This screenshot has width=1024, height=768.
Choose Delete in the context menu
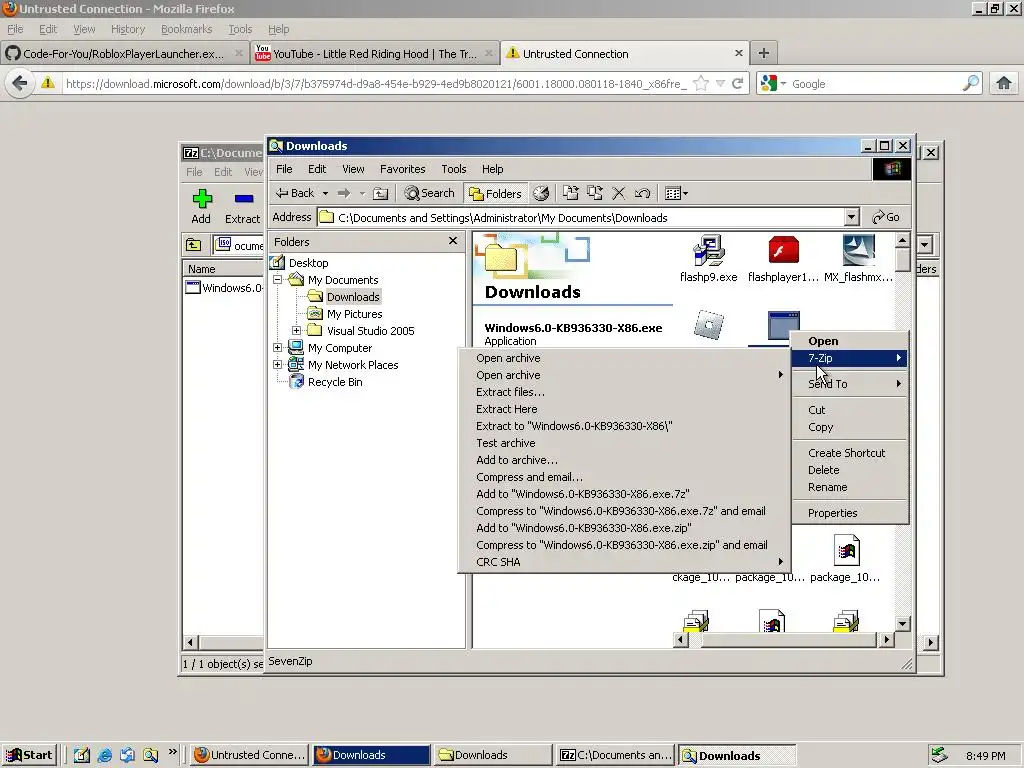(850, 470)
